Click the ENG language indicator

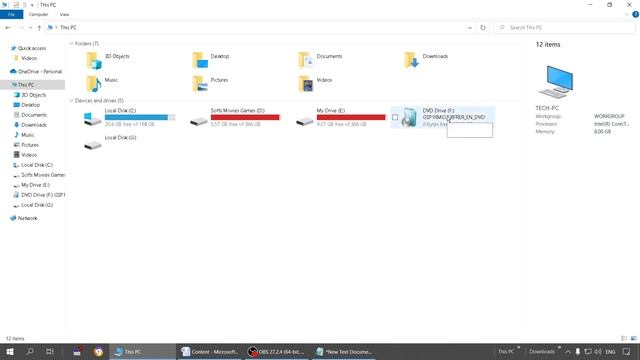[610, 351]
